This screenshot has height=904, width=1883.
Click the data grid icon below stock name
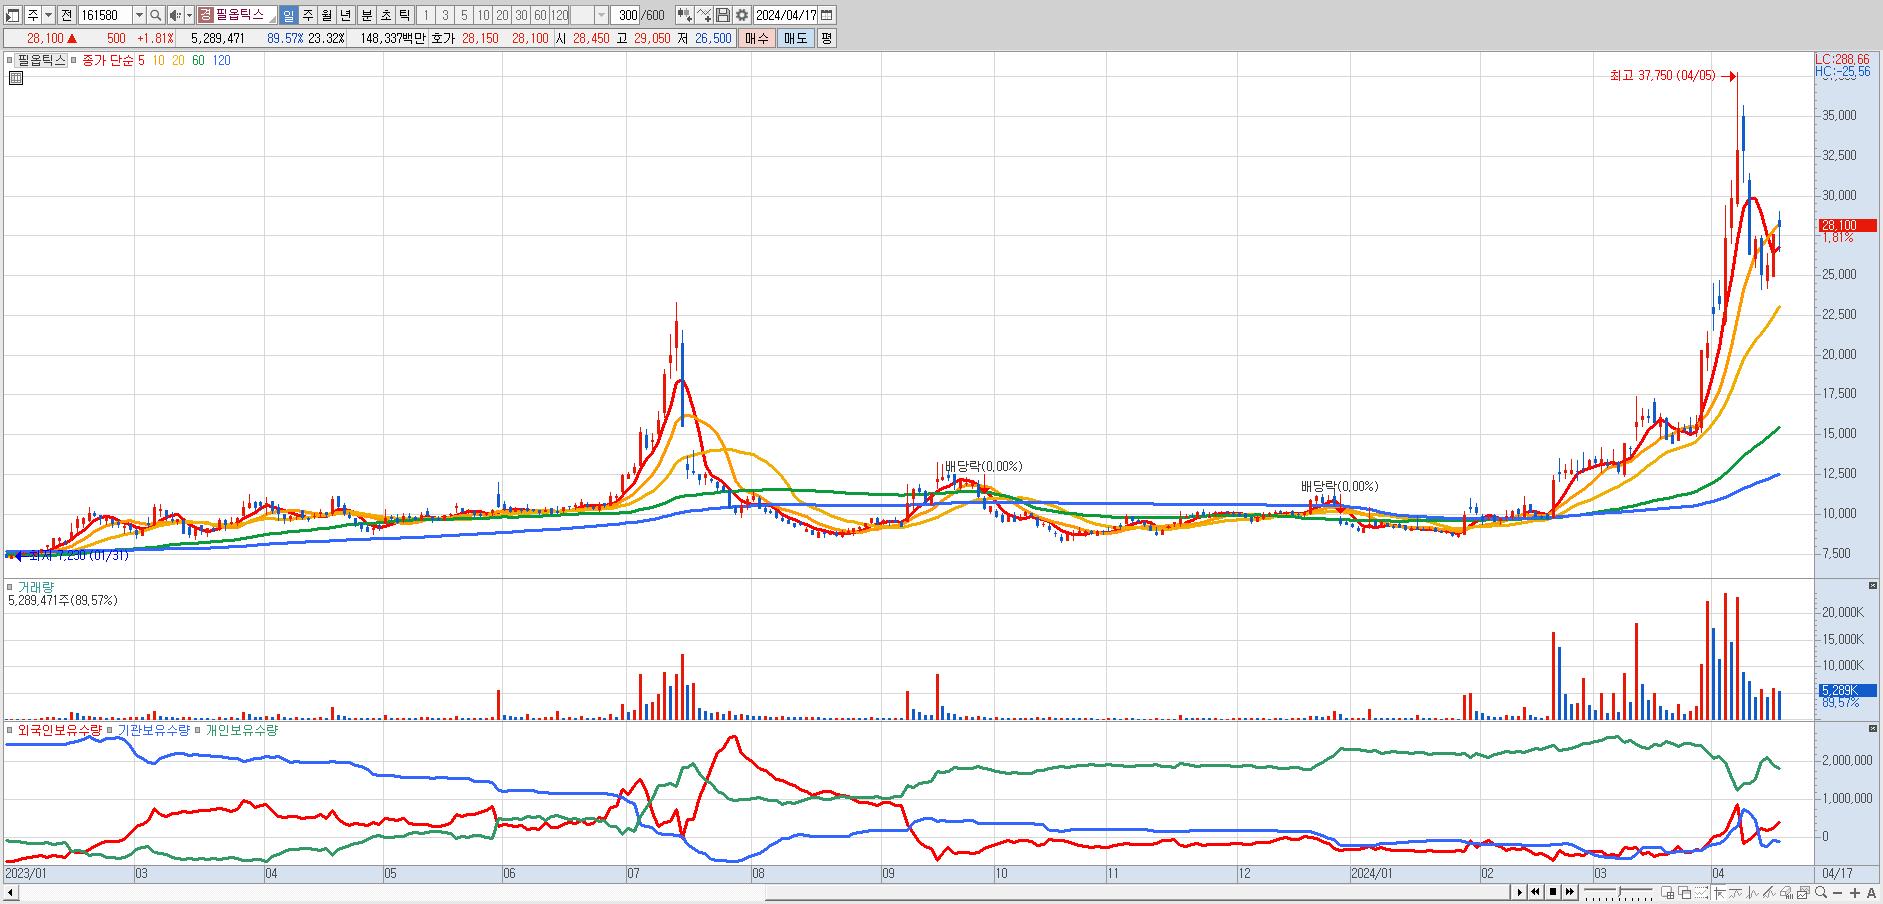pos(14,77)
